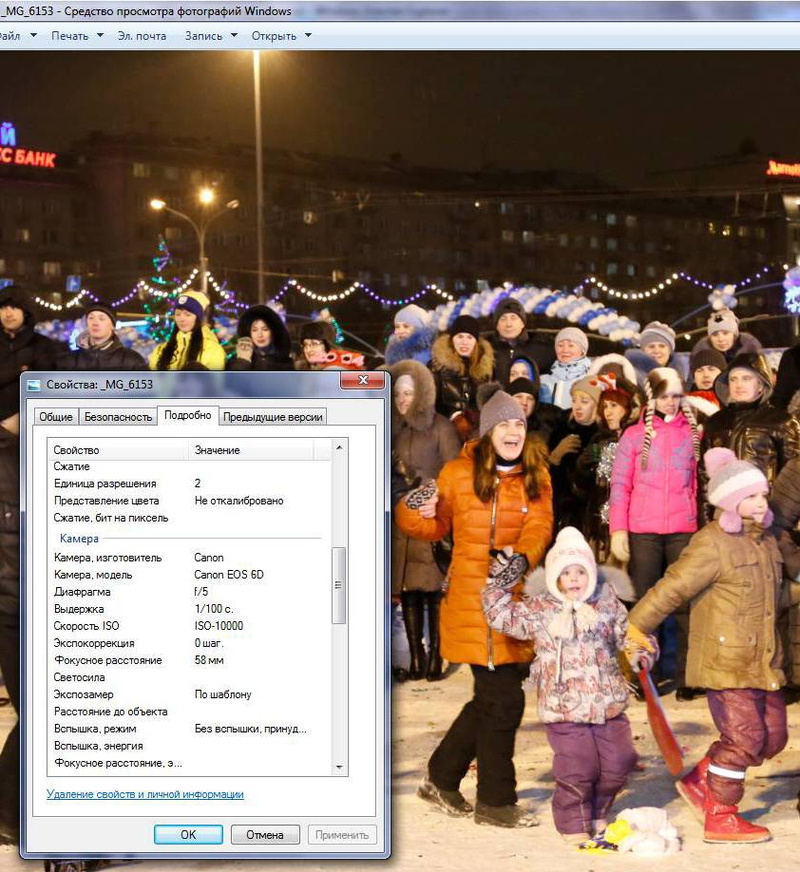Image resolution: width=800 pixels, height=872 pixels.
Task: Select the Фокусное расстояние 58 мм row
Action: [x=189, y=660]
